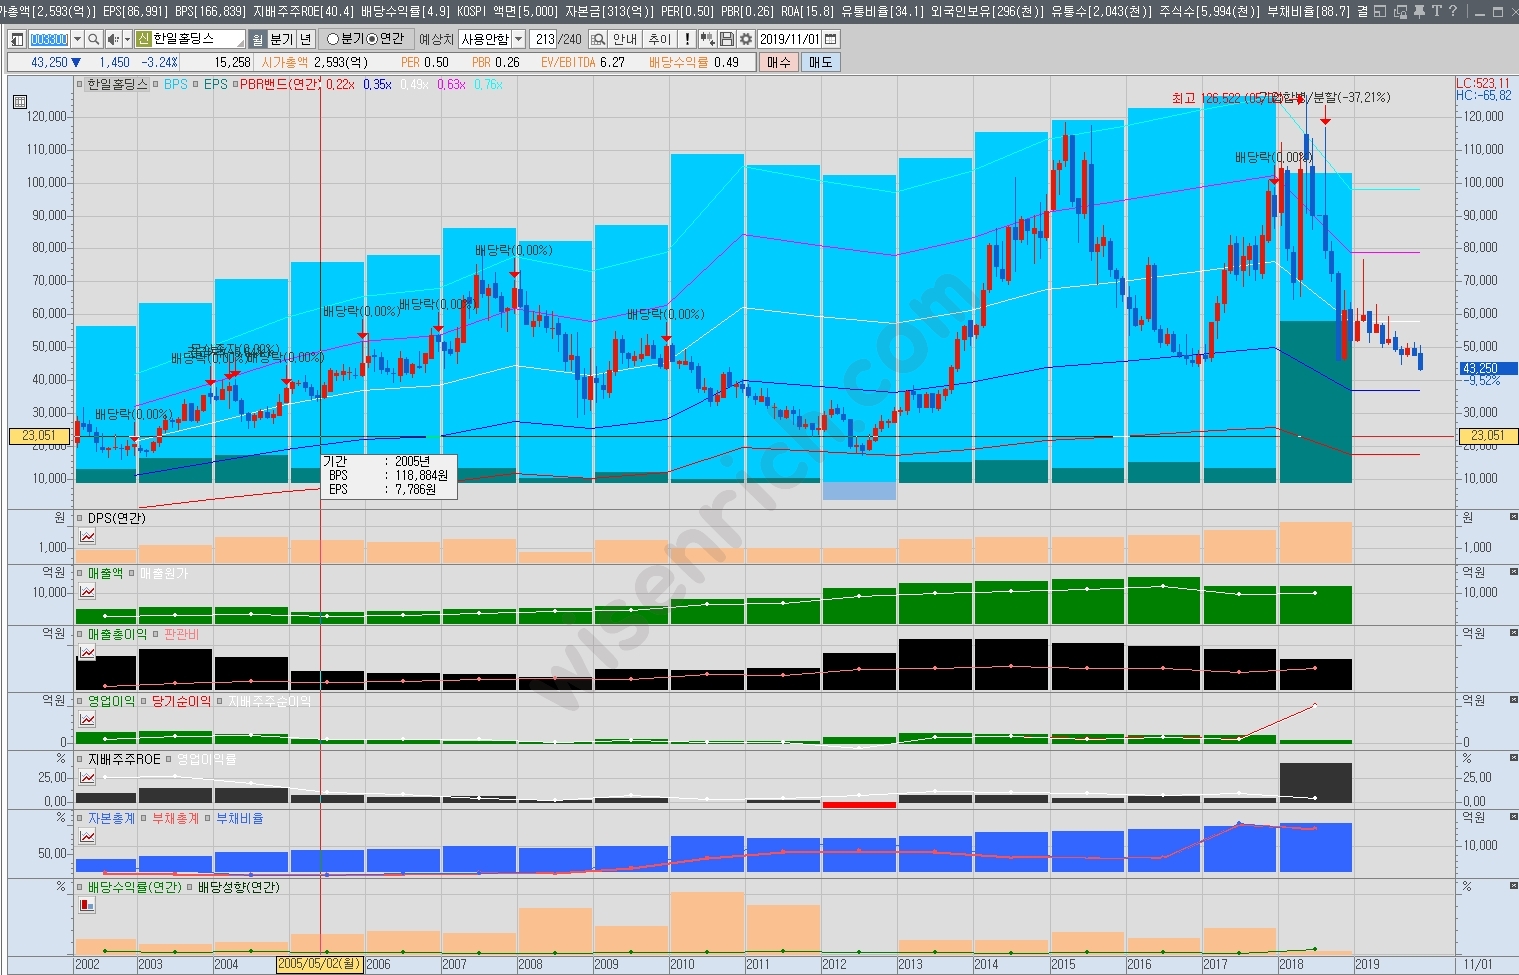
Task: Click the 2019/11/01 date input field
Action: (789, 39)
